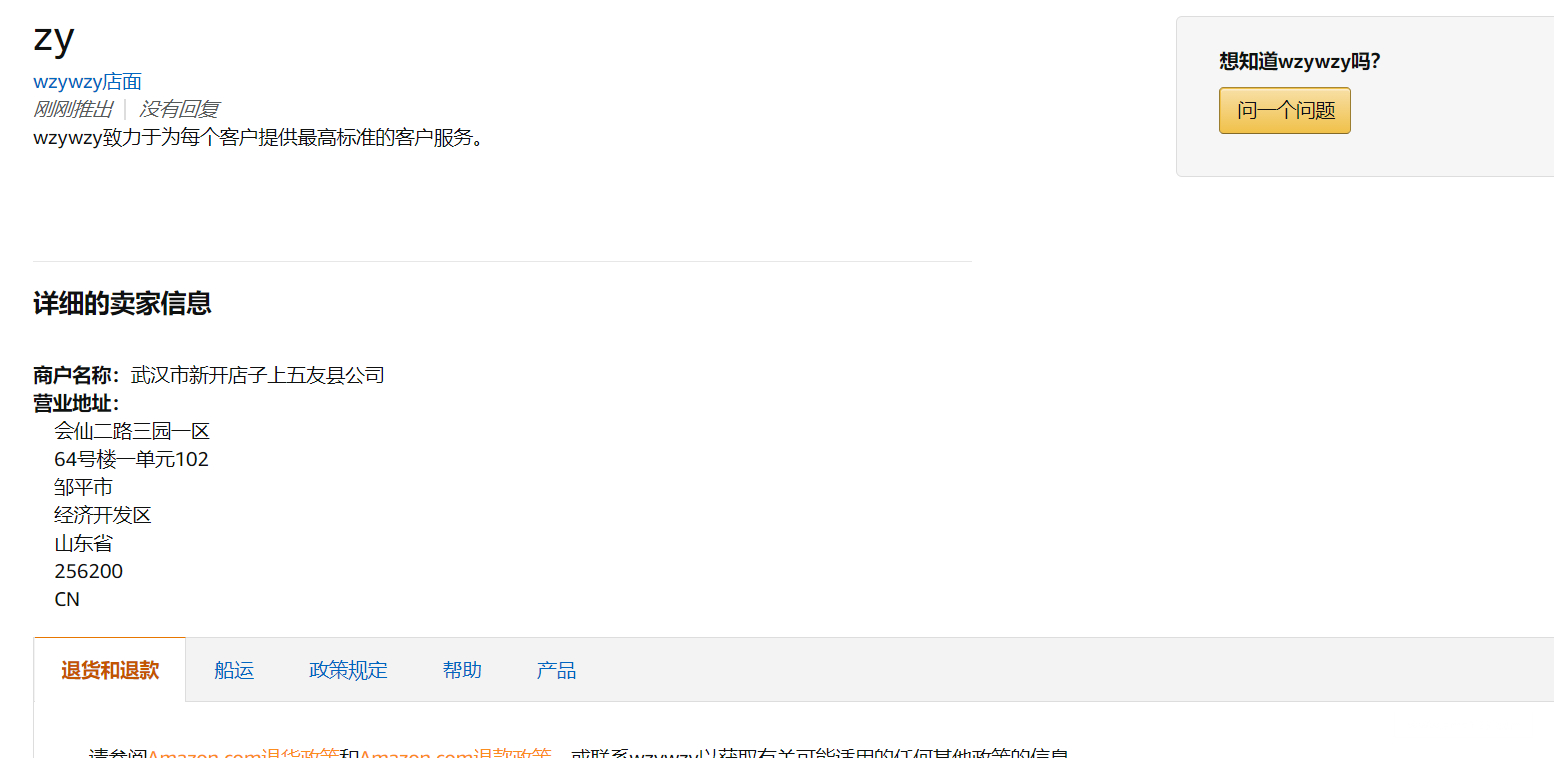1554x758 pixels.
Task: Click the 64号楼一单元102 address line
Action: pyautogui.click(x=132, y=459)
